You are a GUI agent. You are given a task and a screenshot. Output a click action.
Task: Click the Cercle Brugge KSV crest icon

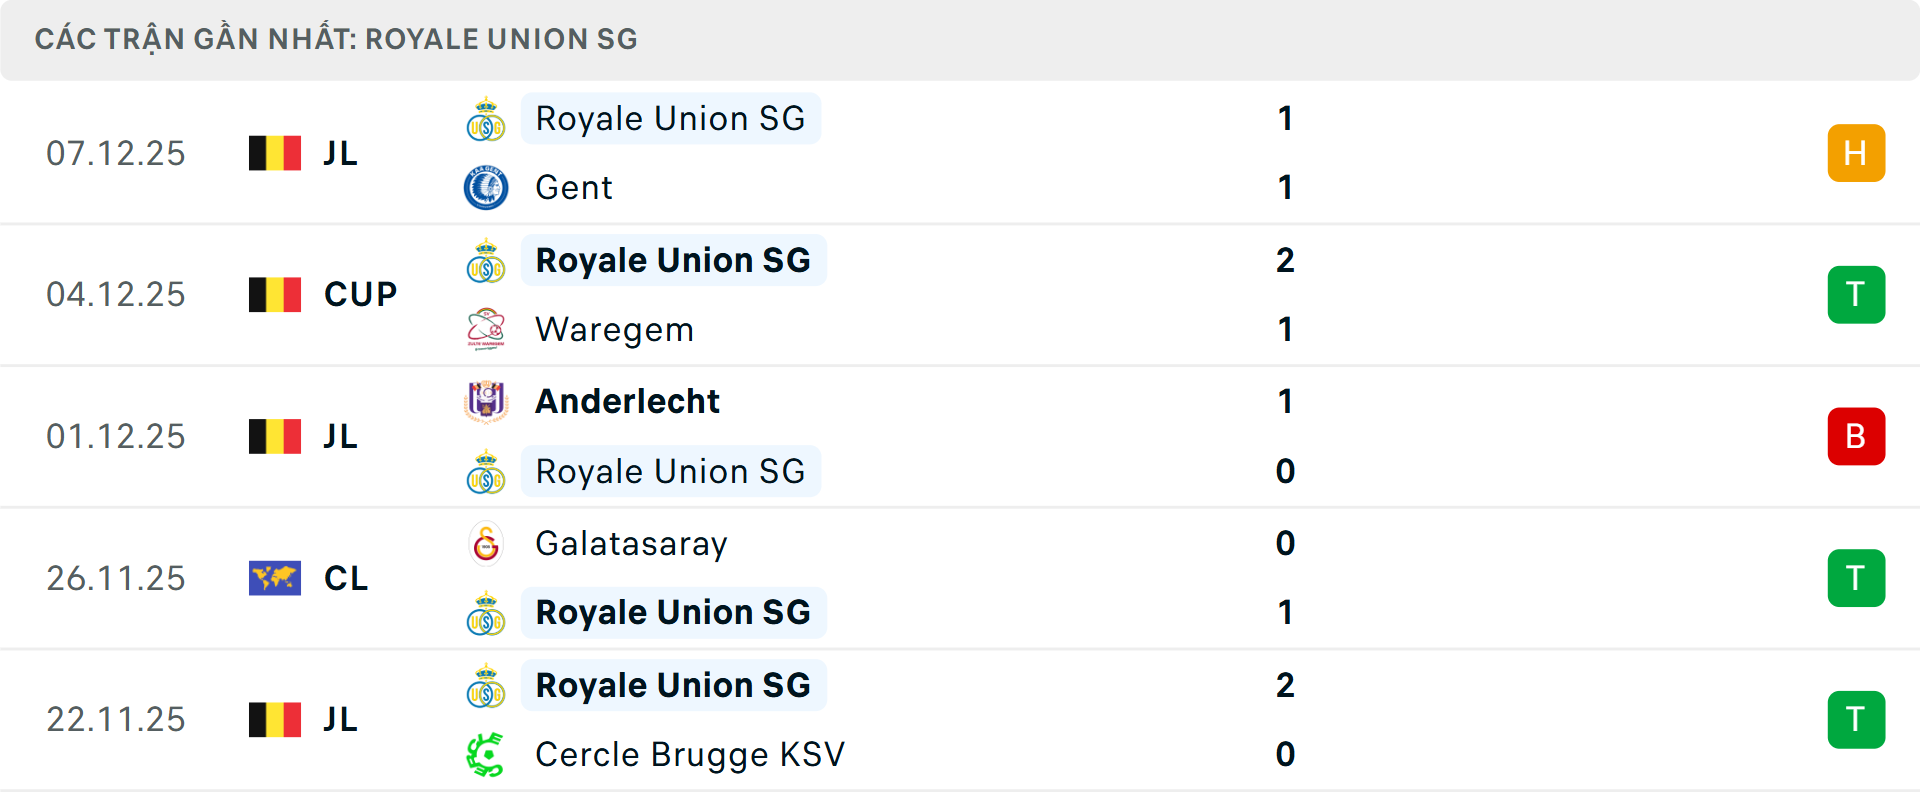[x=486, y=755]
